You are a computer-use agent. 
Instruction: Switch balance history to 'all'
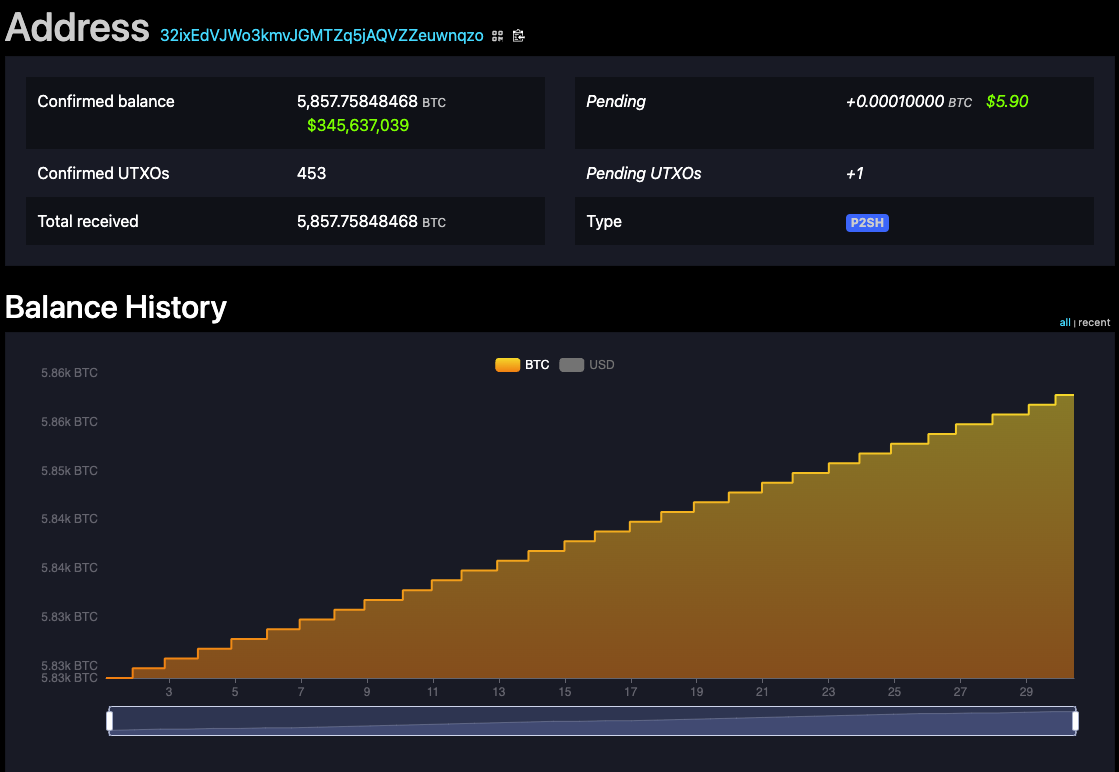coord(1065,322)
